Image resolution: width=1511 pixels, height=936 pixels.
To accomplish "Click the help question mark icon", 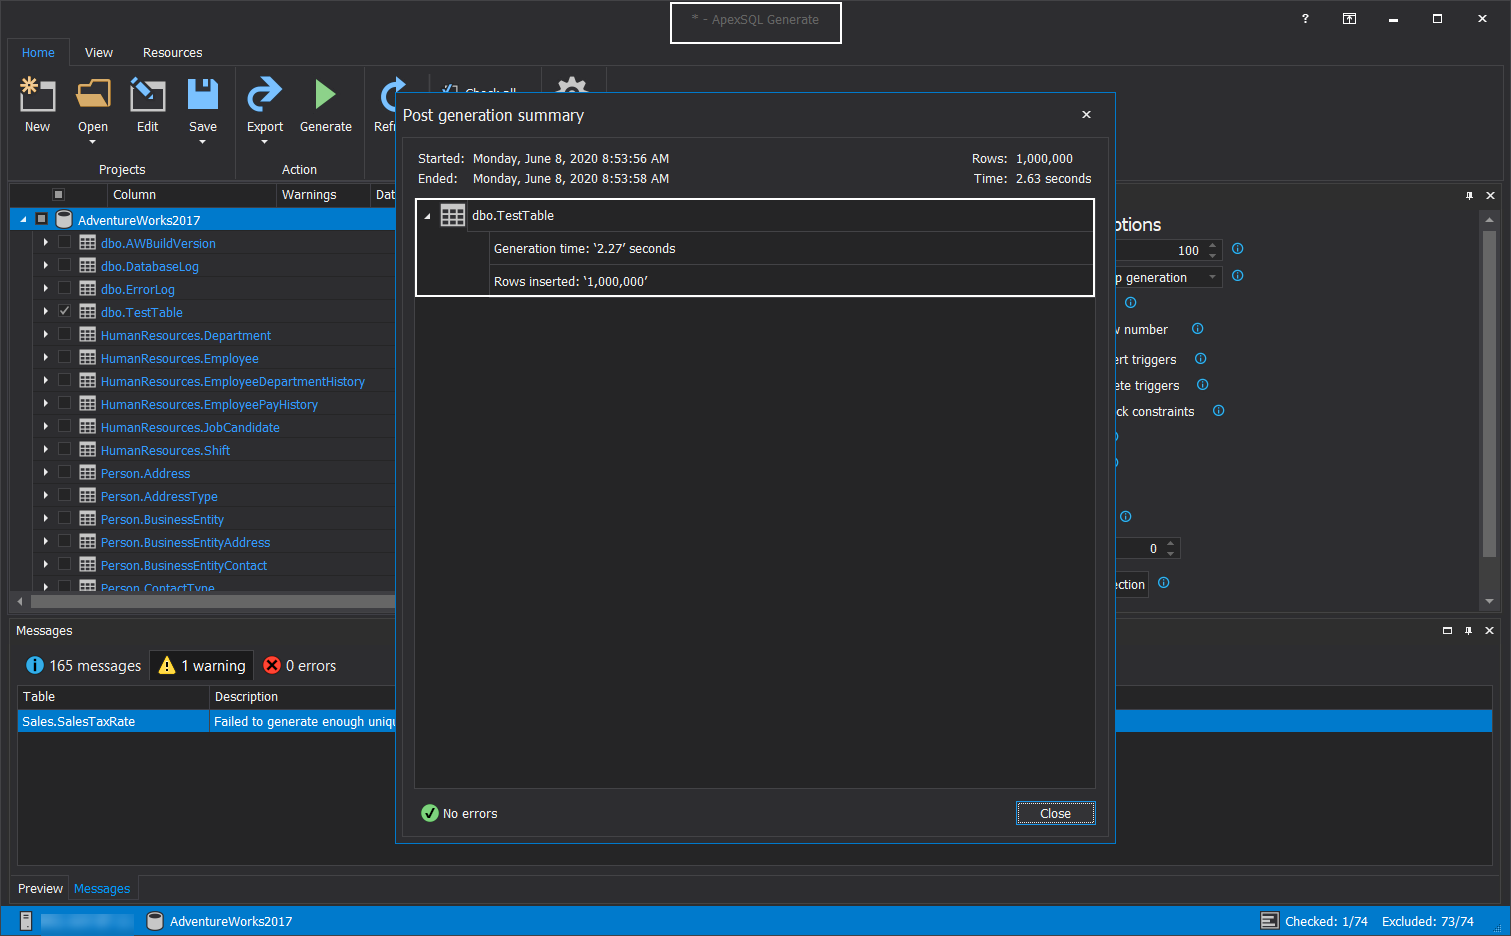I will click(1305, 19).
